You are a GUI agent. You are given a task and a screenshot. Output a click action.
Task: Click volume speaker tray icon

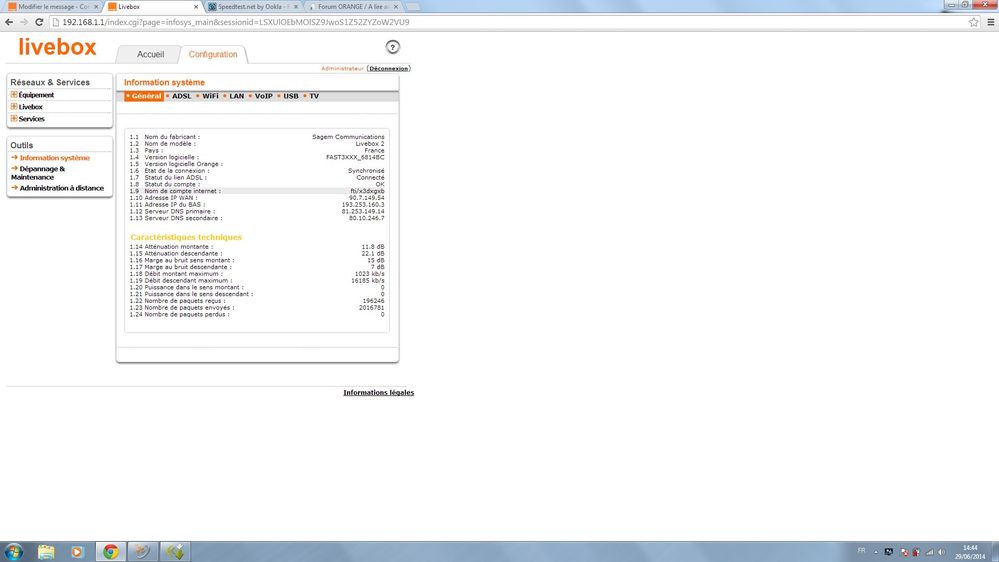pos(942,552)
